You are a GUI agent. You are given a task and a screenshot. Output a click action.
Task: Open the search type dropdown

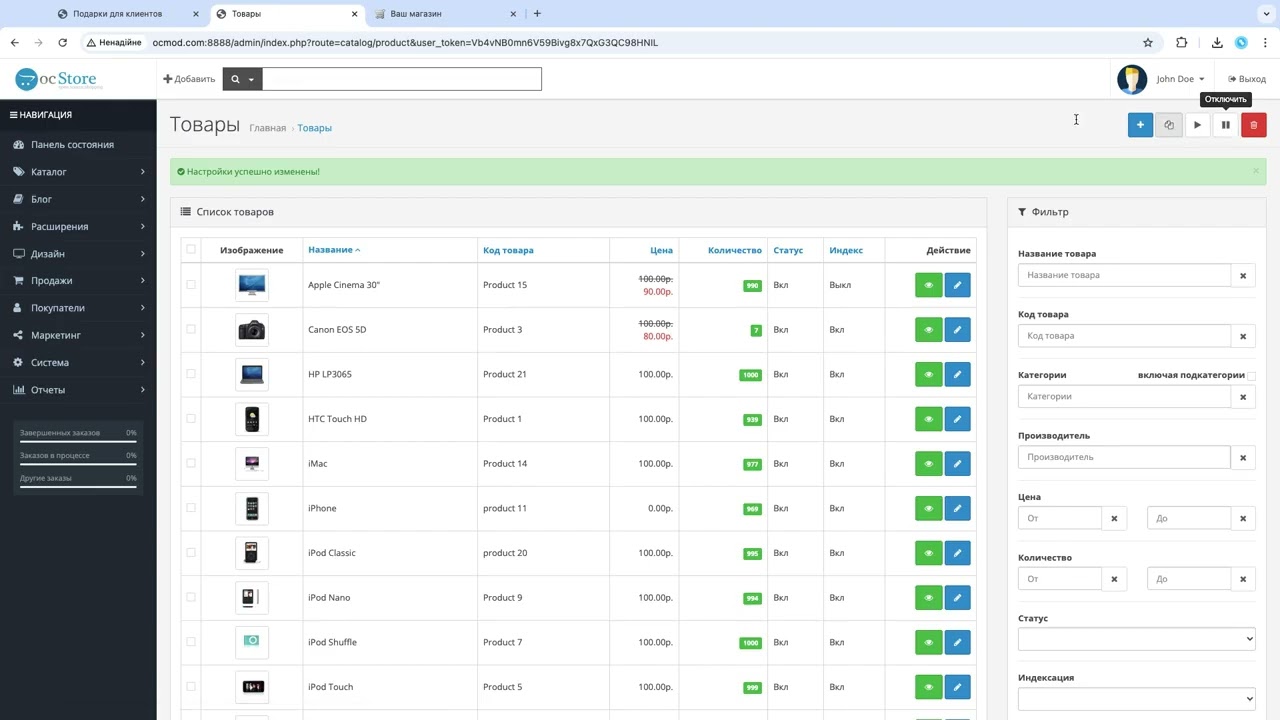point(242,79)
